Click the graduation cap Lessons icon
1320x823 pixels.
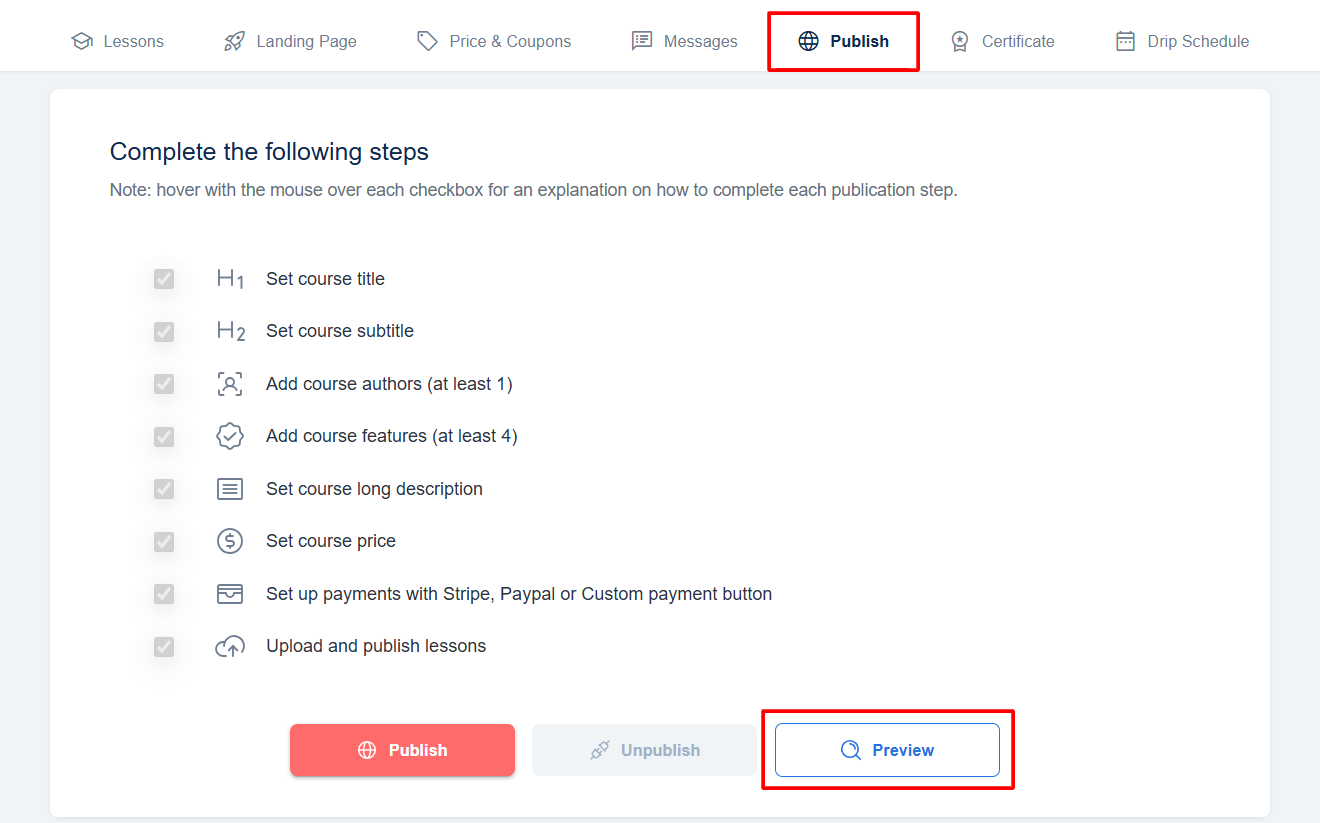(82, 41)
